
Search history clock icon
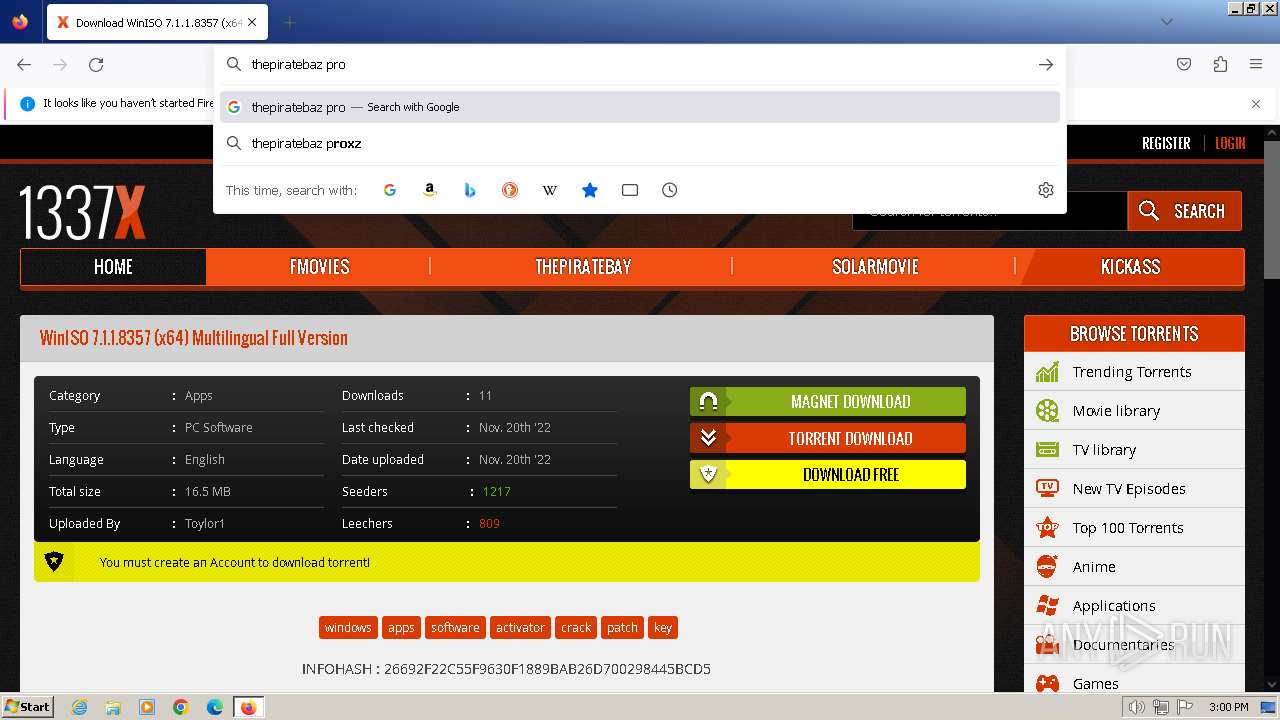(x=670, y=190)
